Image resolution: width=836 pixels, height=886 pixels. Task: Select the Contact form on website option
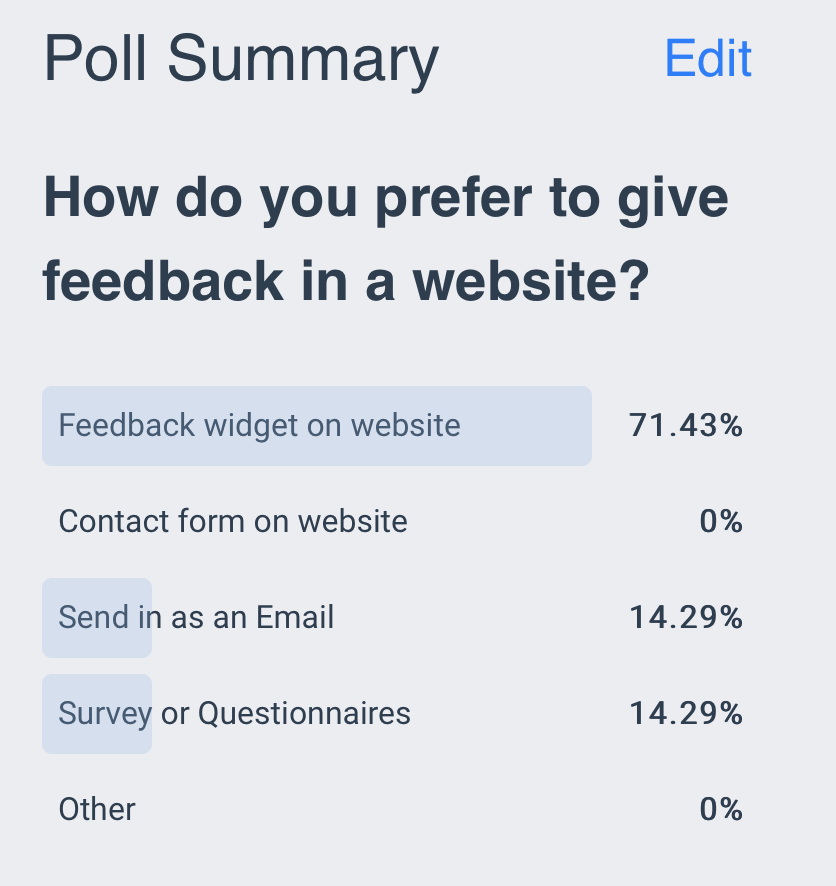232,521
